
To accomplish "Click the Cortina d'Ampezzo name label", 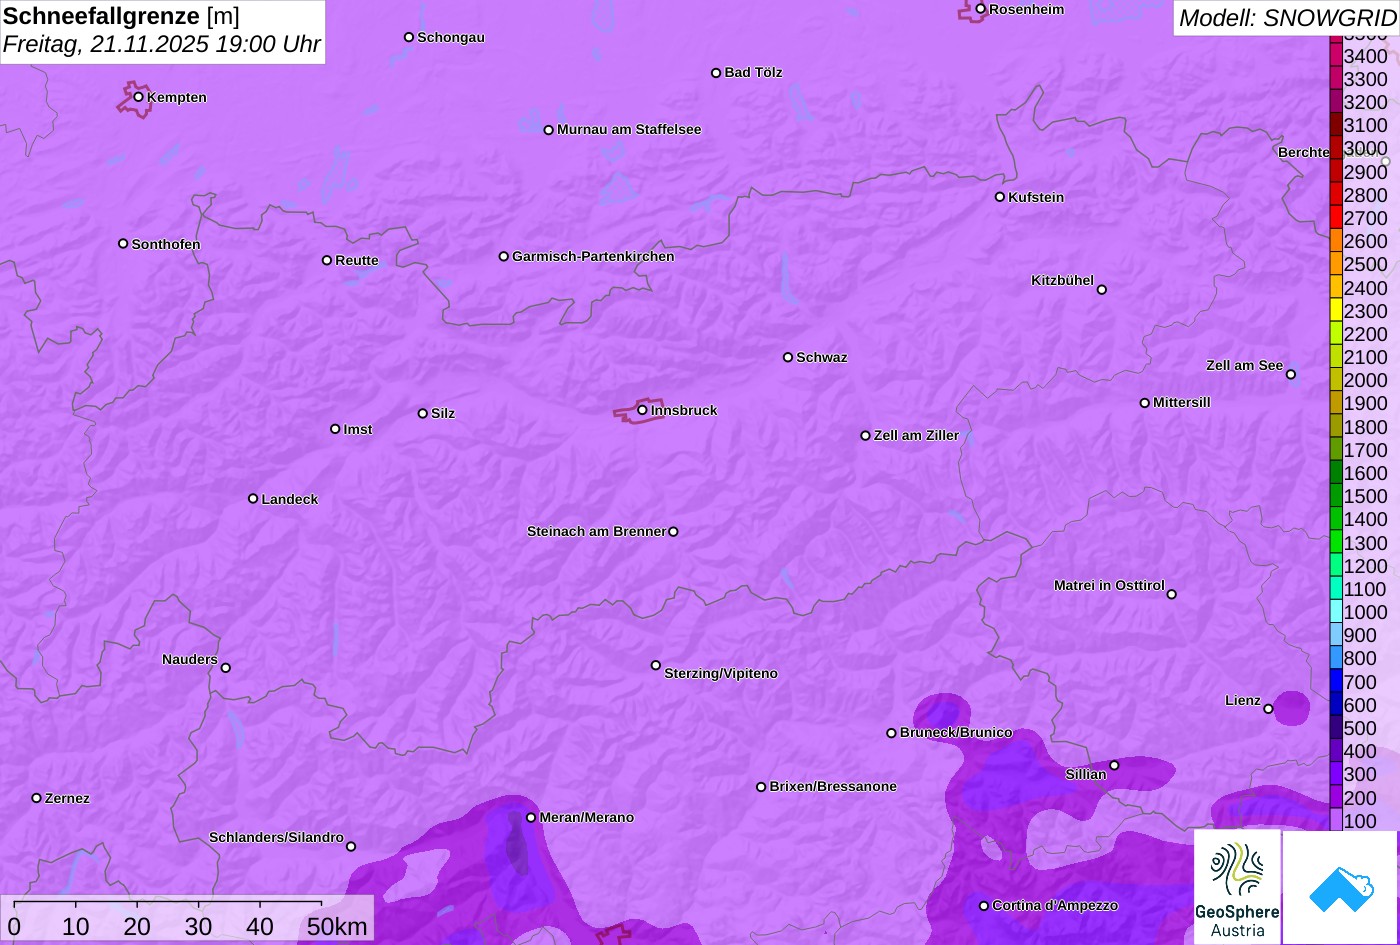I will pyautogui.click(x=1055, y=906).
